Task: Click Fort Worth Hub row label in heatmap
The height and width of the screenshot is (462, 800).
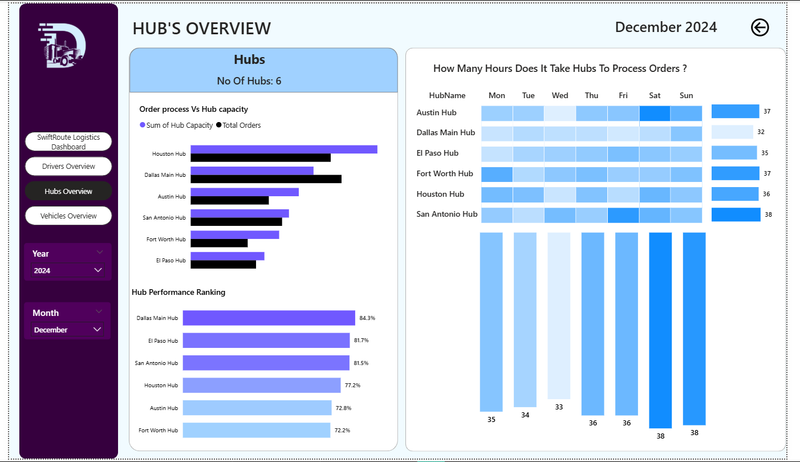Action: coord(445,174)
